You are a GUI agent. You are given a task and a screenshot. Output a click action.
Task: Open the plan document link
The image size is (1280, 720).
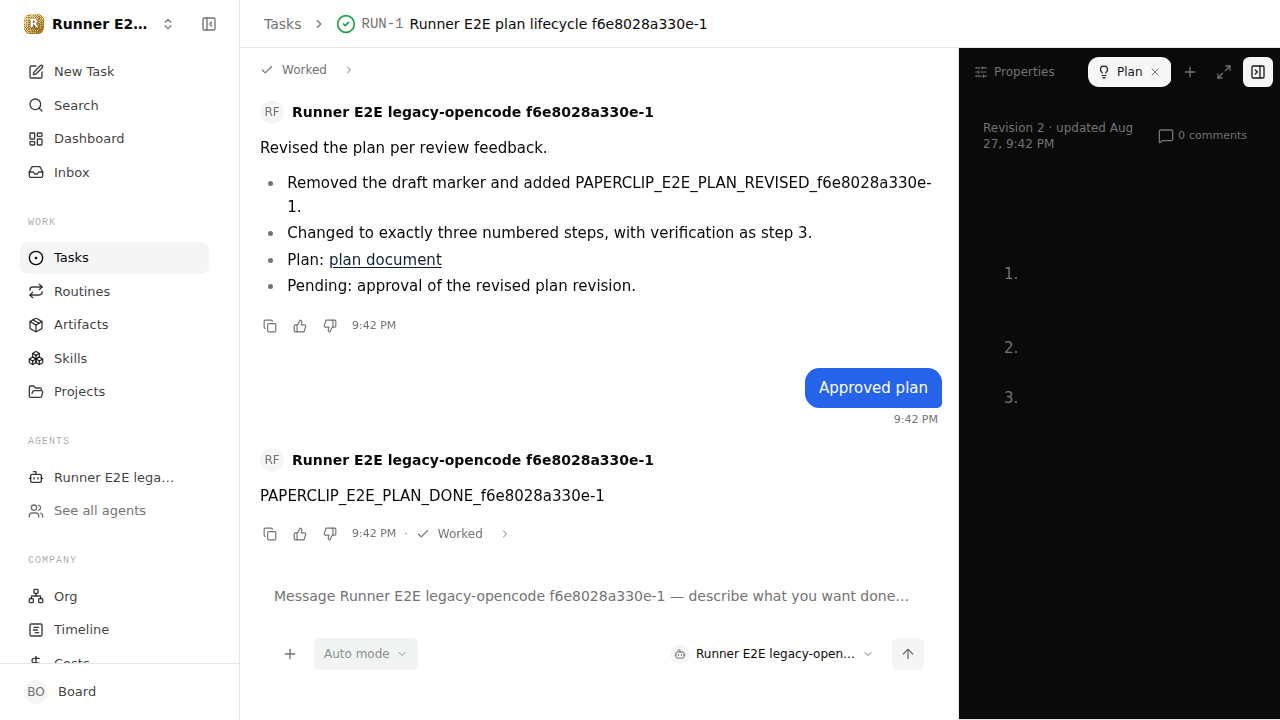pyautogui.click(x=385, y=259)
